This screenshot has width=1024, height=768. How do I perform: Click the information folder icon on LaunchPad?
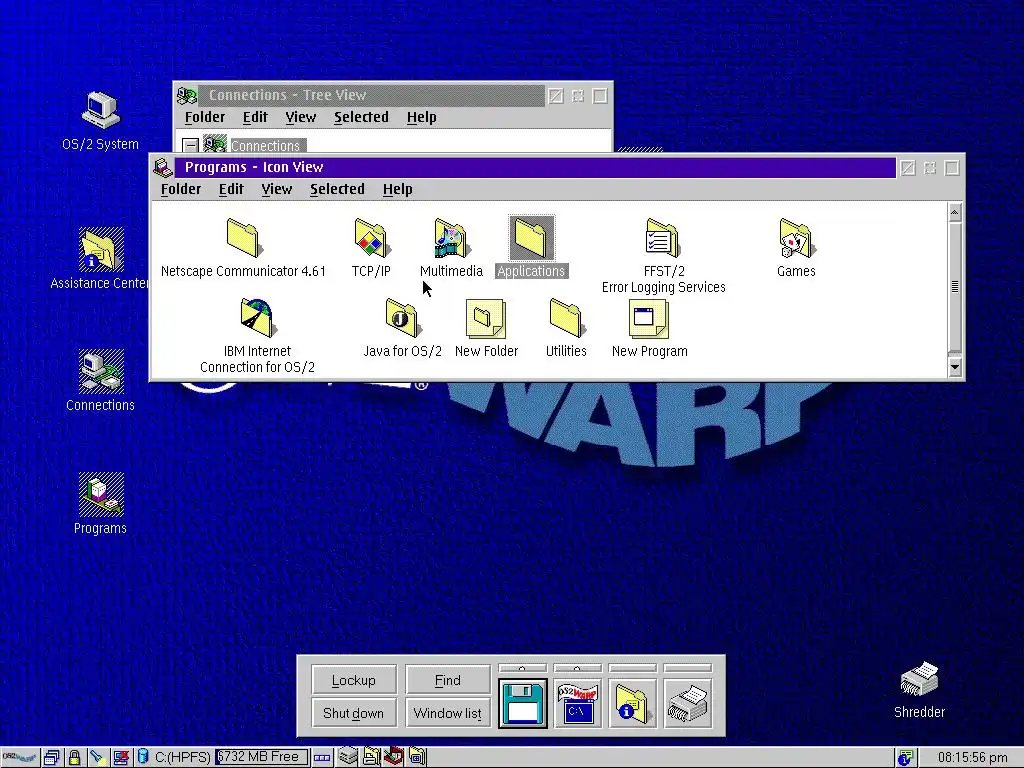coord(632,703)
